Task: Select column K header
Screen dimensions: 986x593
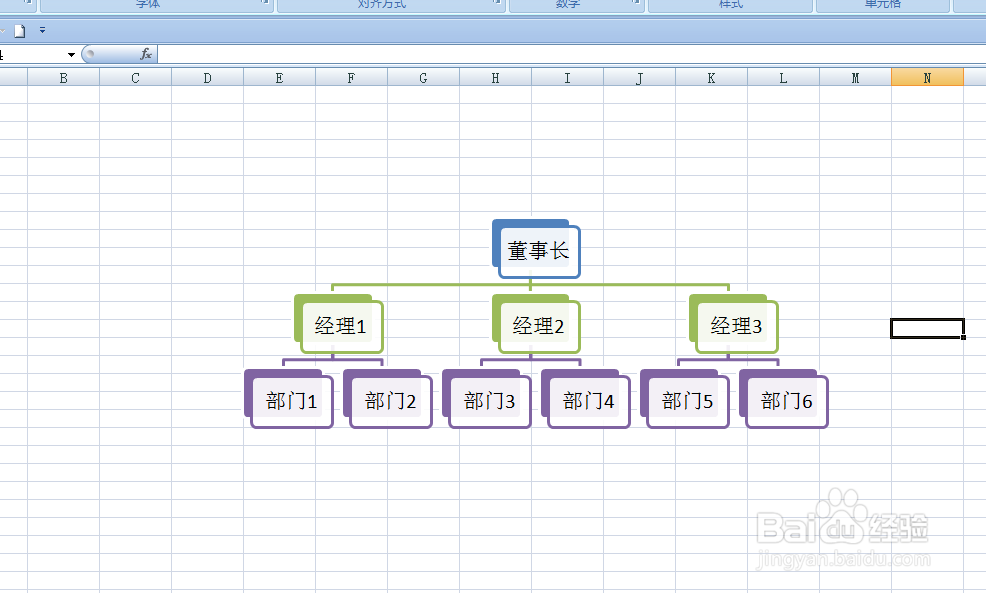Action: pos(711,78)
